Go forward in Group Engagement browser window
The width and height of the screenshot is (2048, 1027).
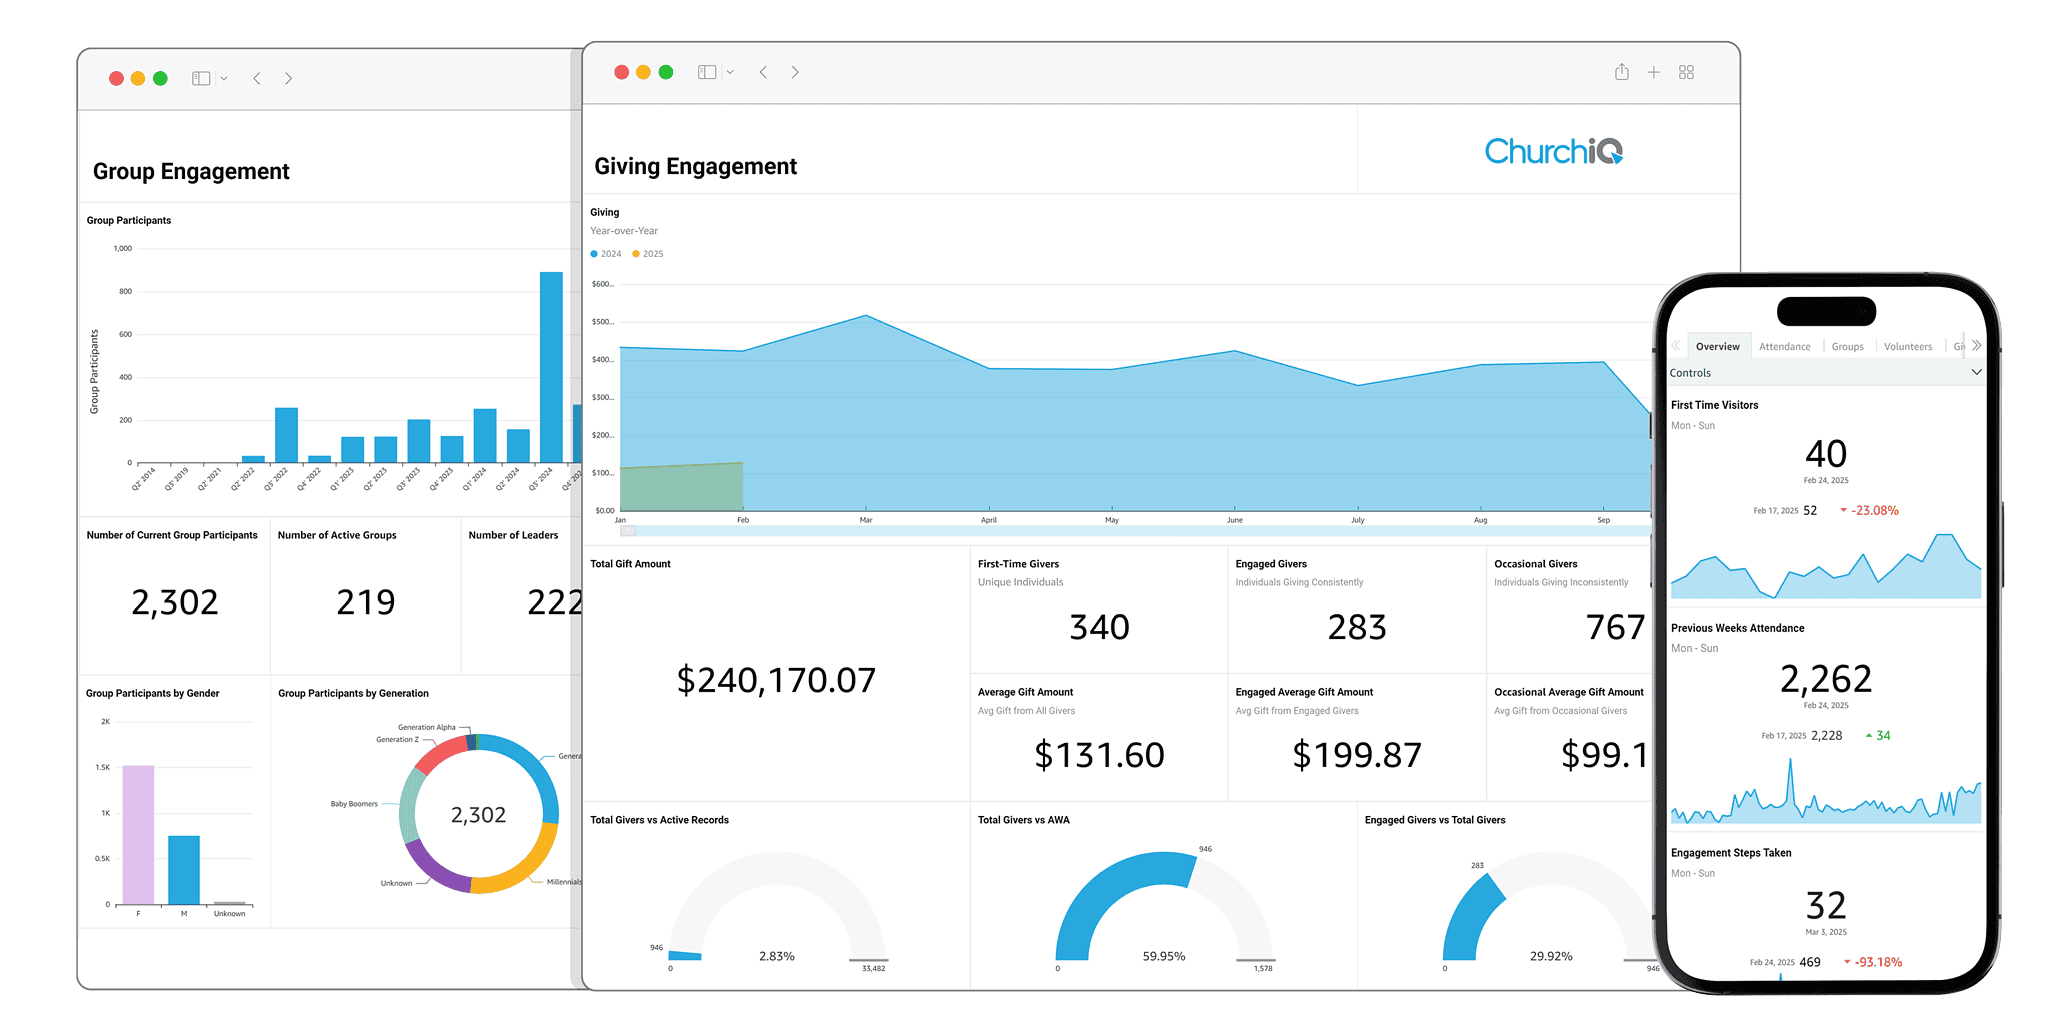pos(288,78)
